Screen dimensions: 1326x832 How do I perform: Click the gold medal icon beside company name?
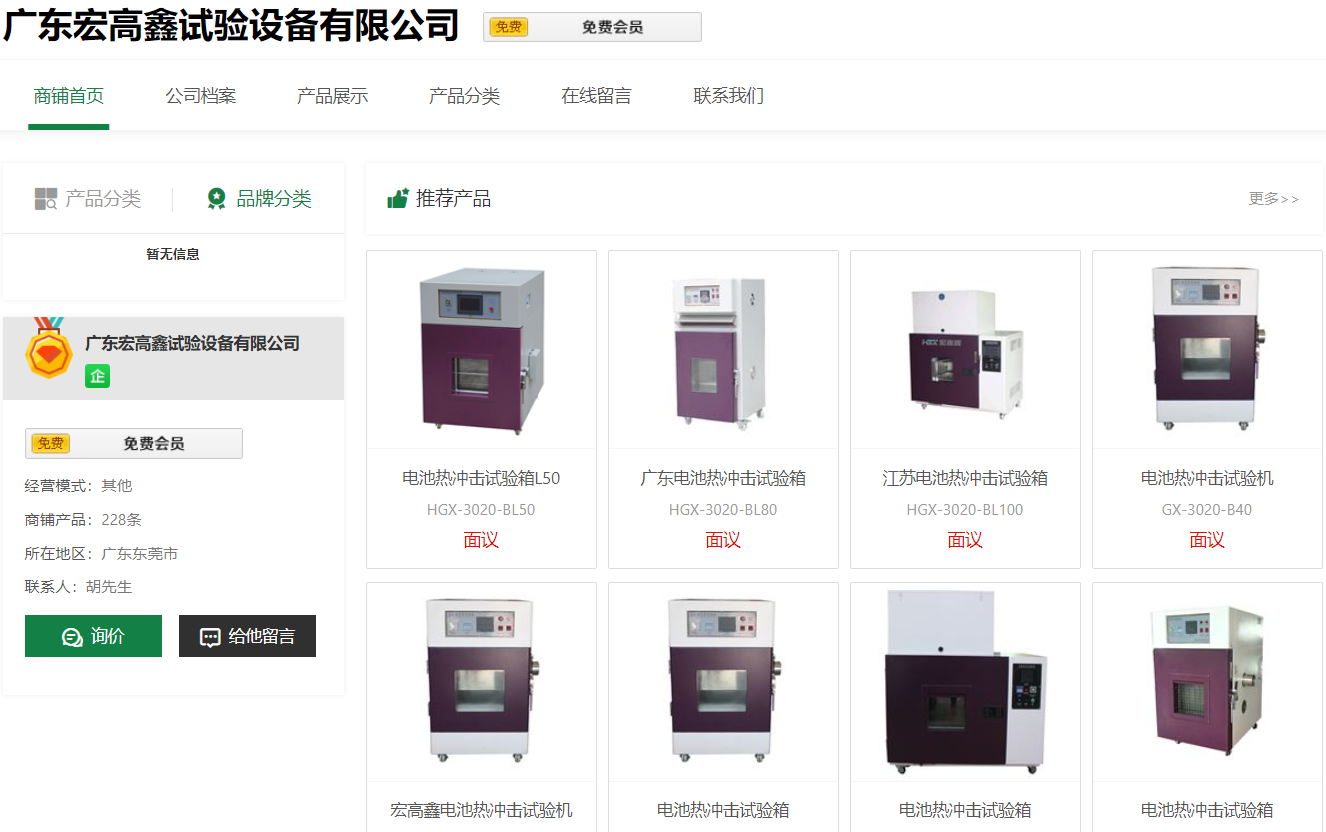click(48, 349)
